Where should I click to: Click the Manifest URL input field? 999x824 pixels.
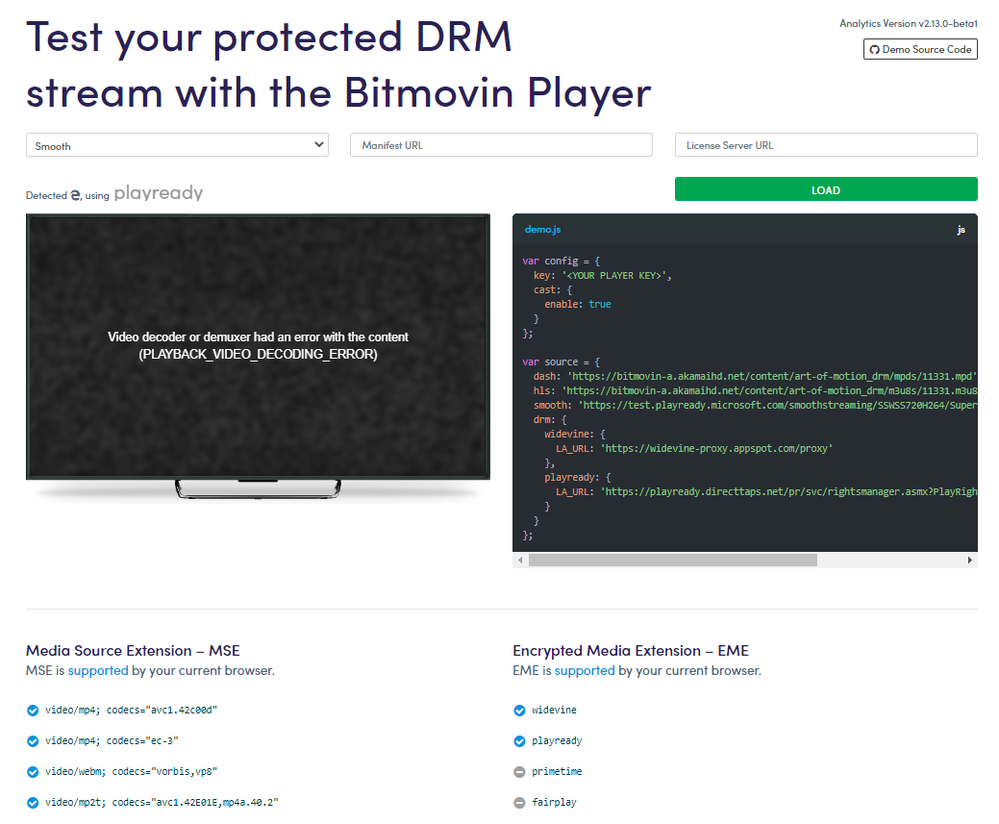501,145
